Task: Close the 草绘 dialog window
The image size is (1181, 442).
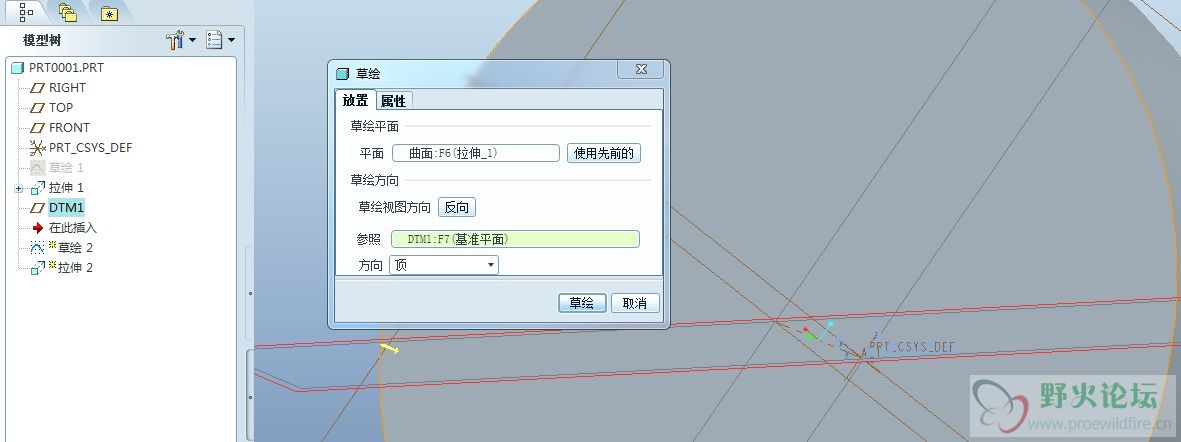Action: 641,69
